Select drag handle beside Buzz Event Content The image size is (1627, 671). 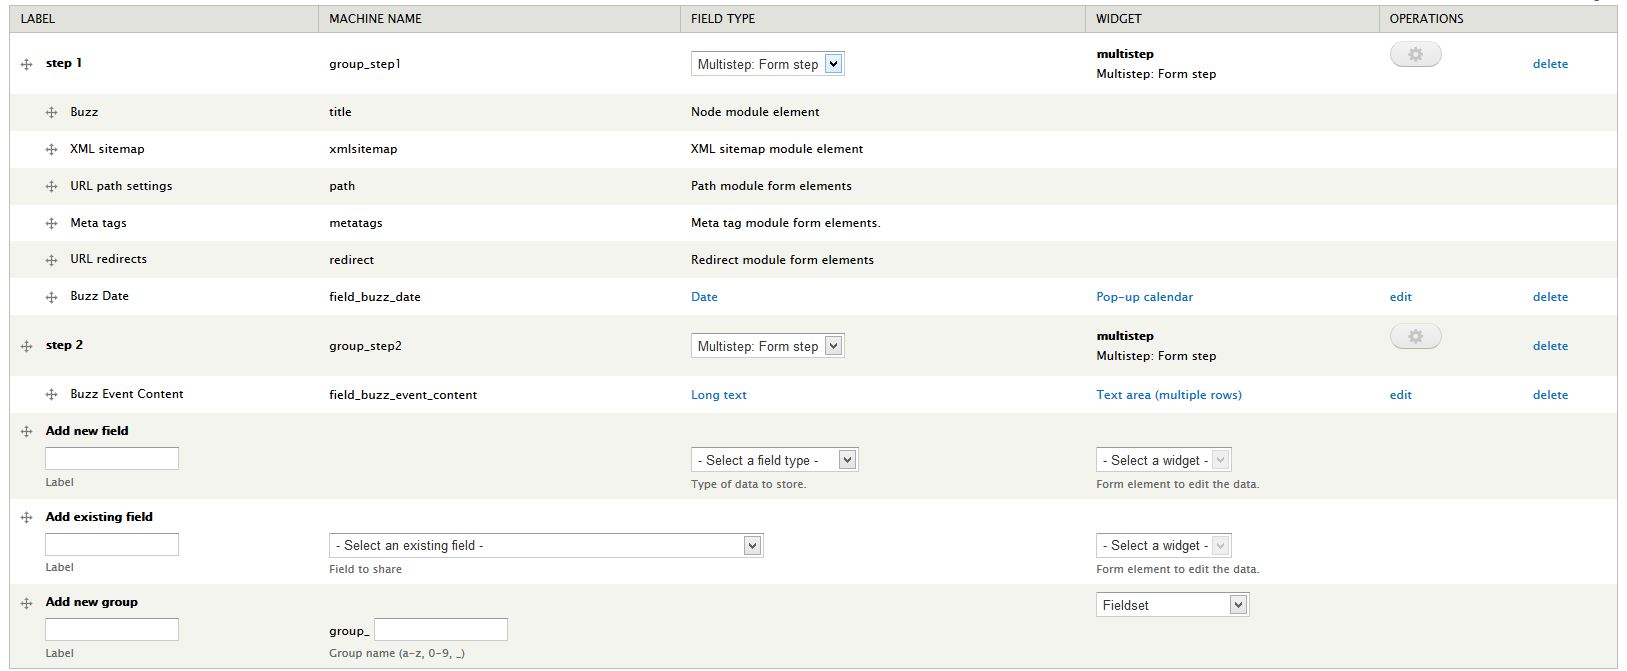click(x=52, y=395)
